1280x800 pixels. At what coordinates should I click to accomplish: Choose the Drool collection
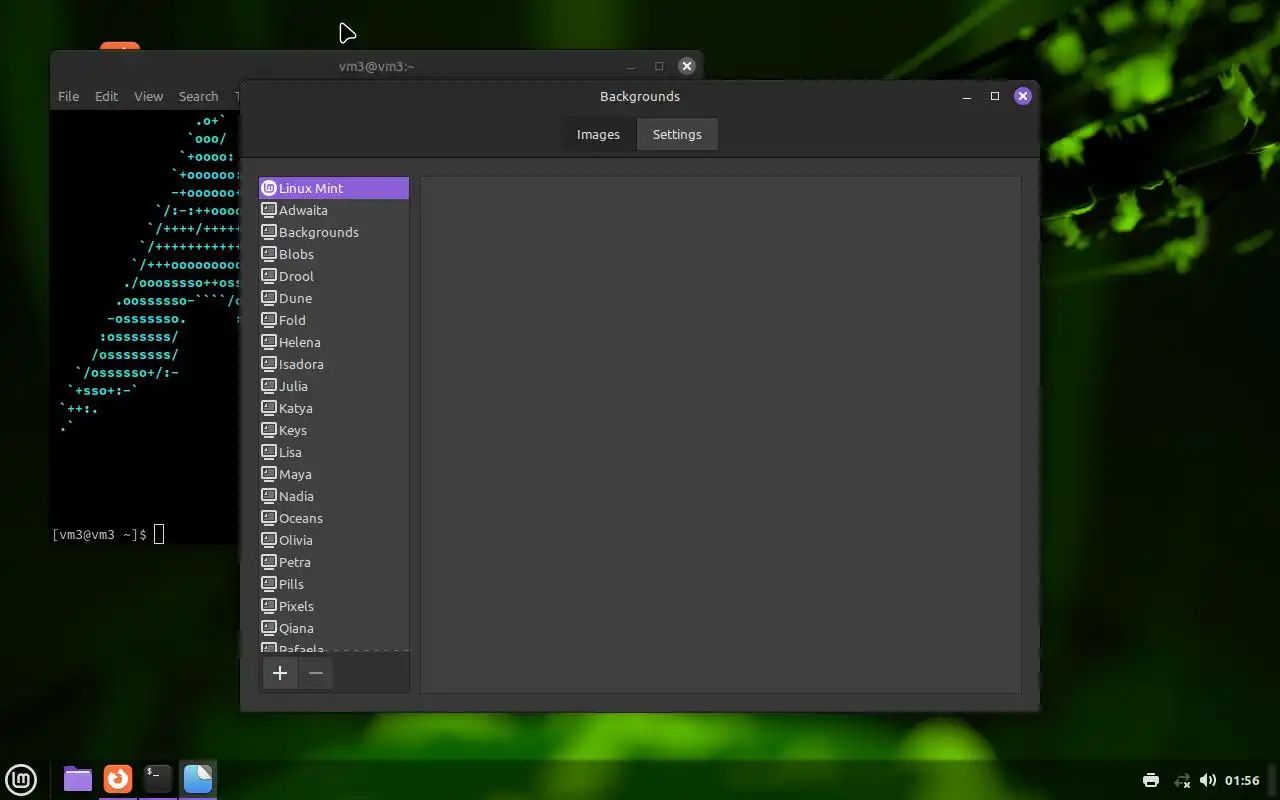(334, 276)
